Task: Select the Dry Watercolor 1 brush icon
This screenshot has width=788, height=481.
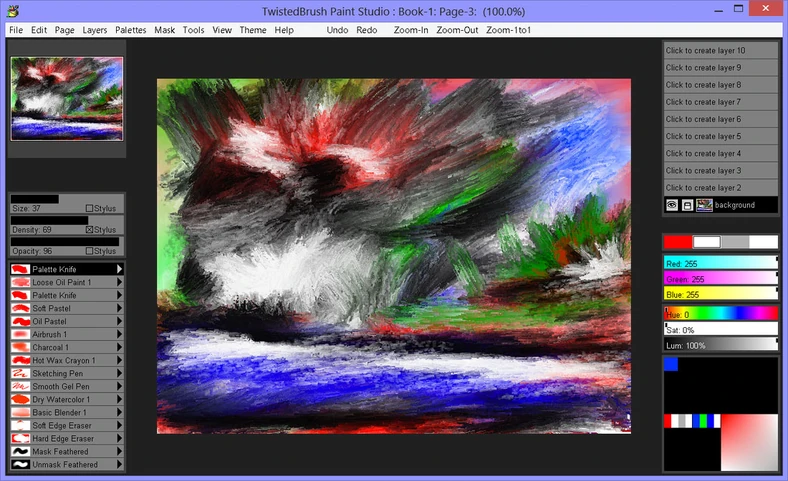Action: coord(19,399)
